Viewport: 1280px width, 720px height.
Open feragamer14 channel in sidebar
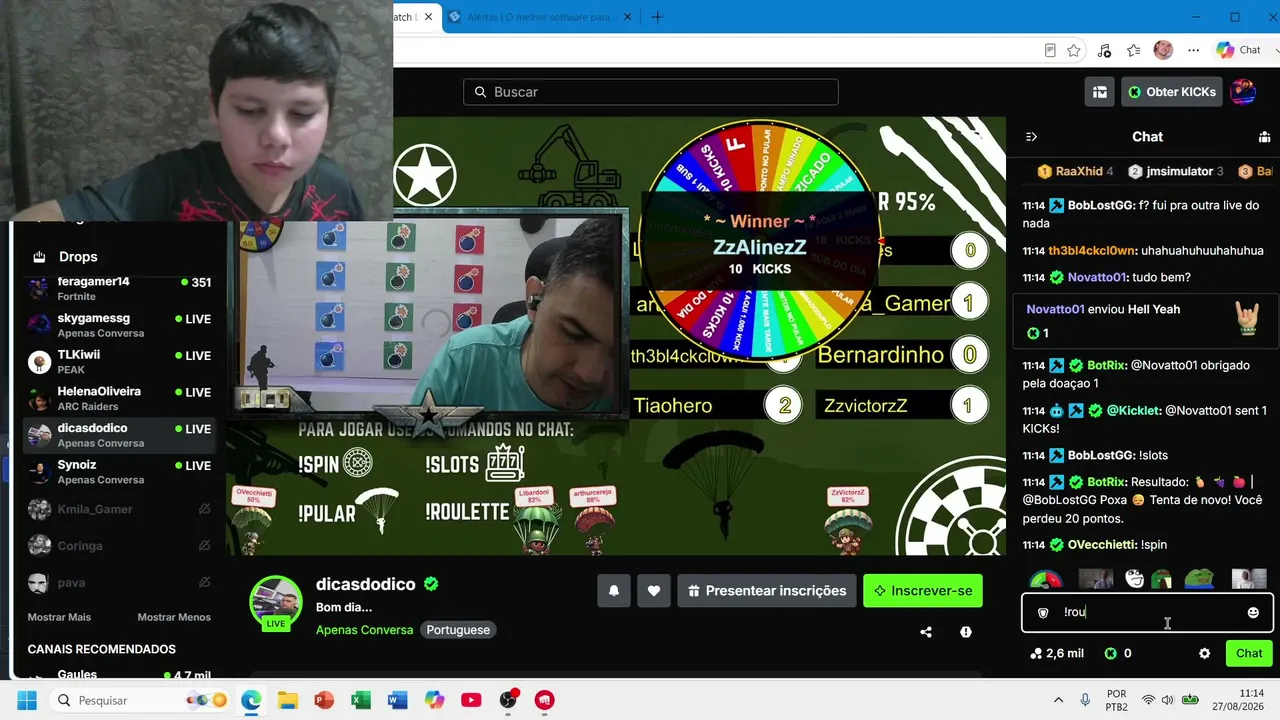[x=119, y=289]
